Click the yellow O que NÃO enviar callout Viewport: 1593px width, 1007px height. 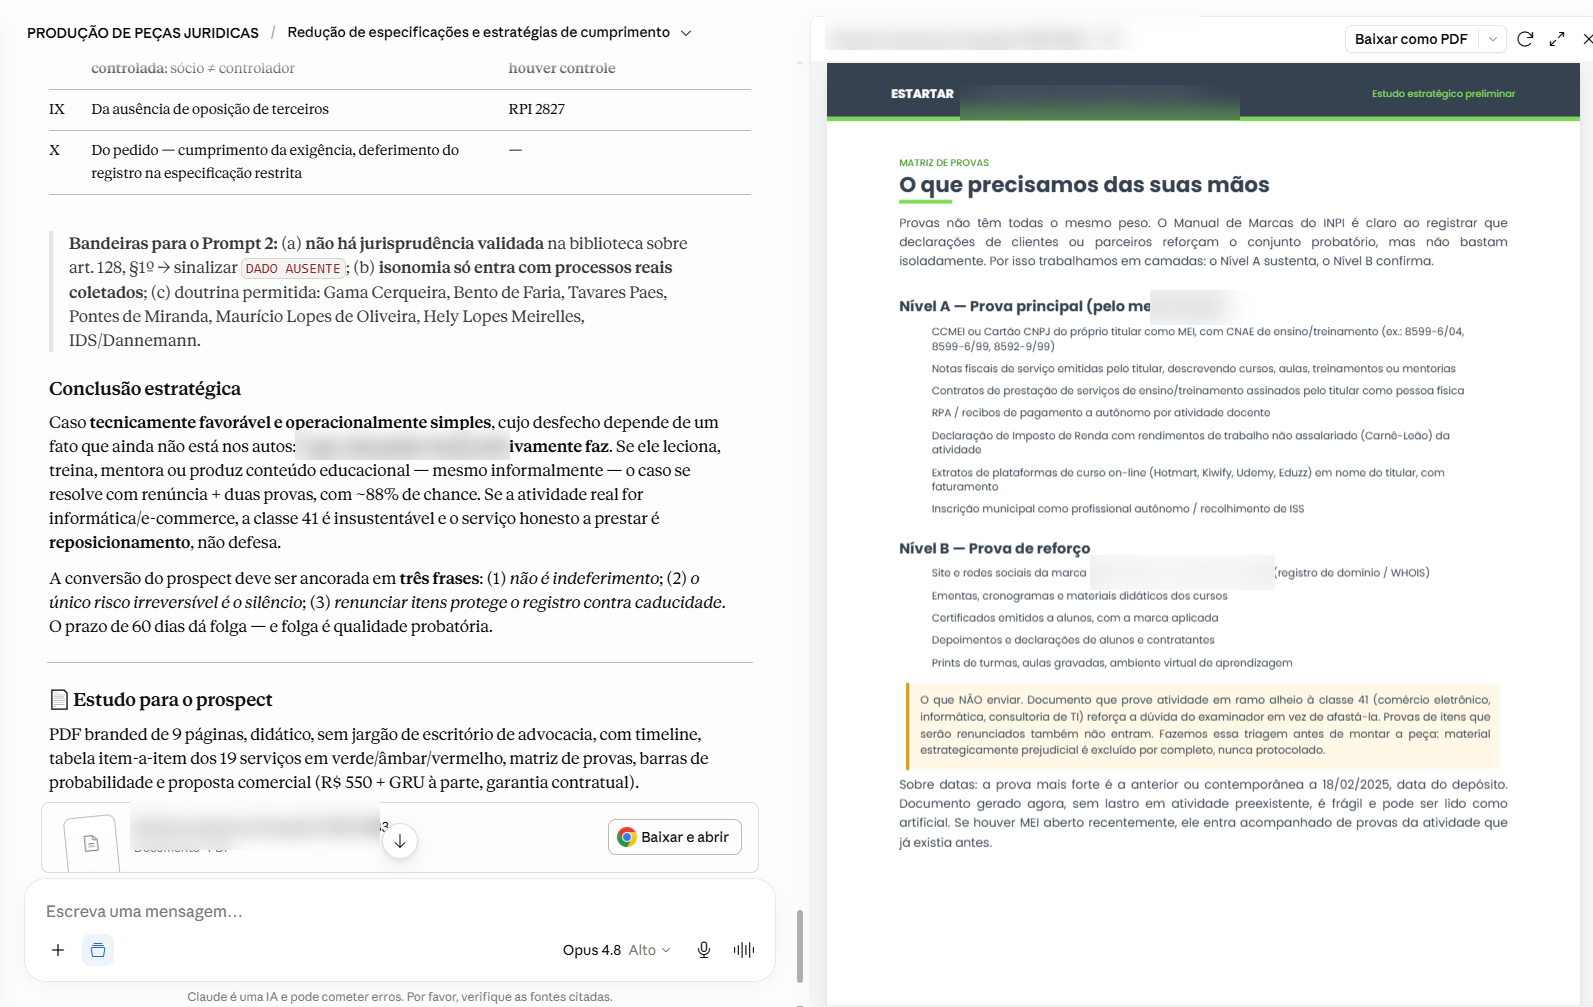pos(1203,725)
